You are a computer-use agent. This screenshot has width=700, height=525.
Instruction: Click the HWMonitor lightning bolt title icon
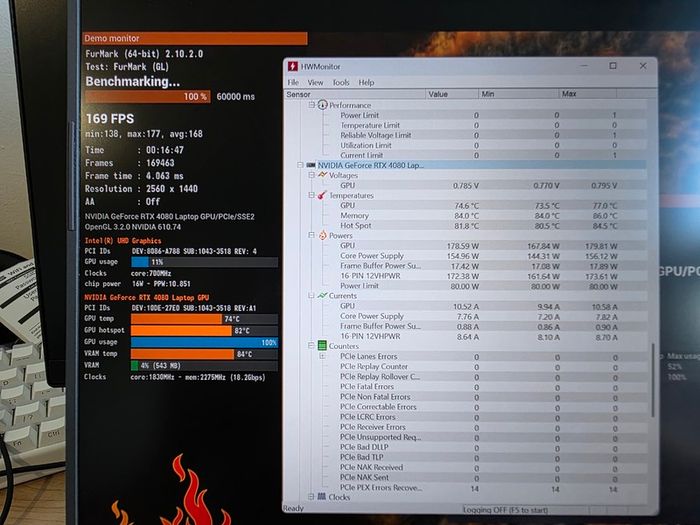click(293, 67)
